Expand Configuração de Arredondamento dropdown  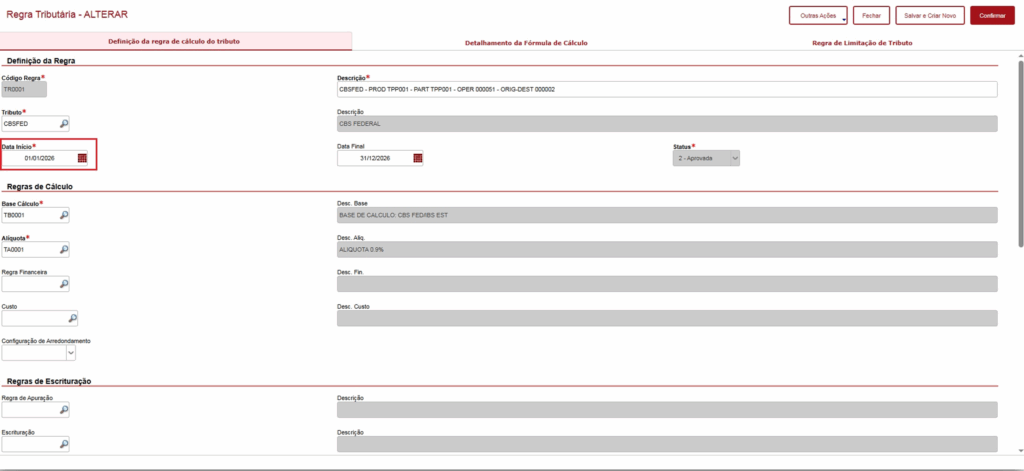[71, 353]
